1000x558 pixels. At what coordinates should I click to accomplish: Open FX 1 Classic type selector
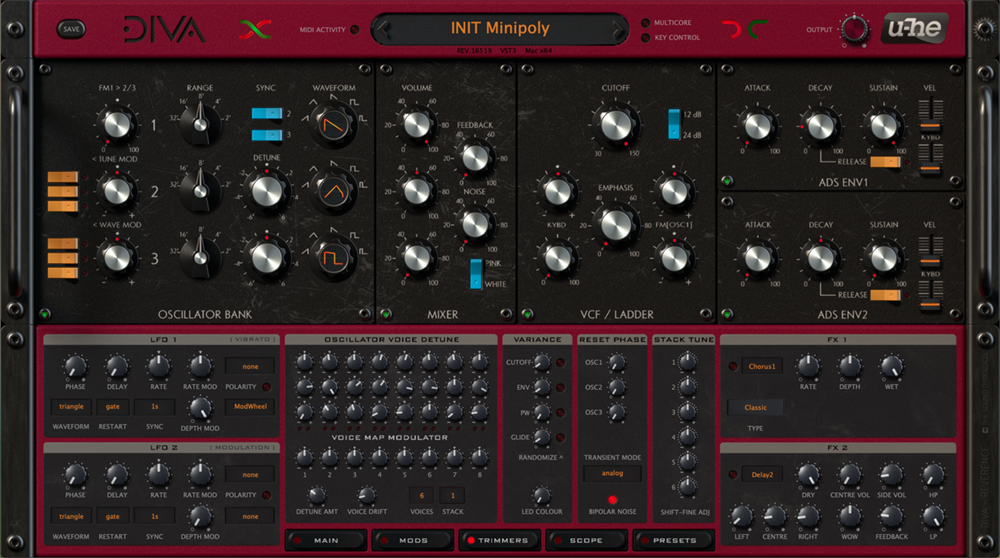coord(756,407)
